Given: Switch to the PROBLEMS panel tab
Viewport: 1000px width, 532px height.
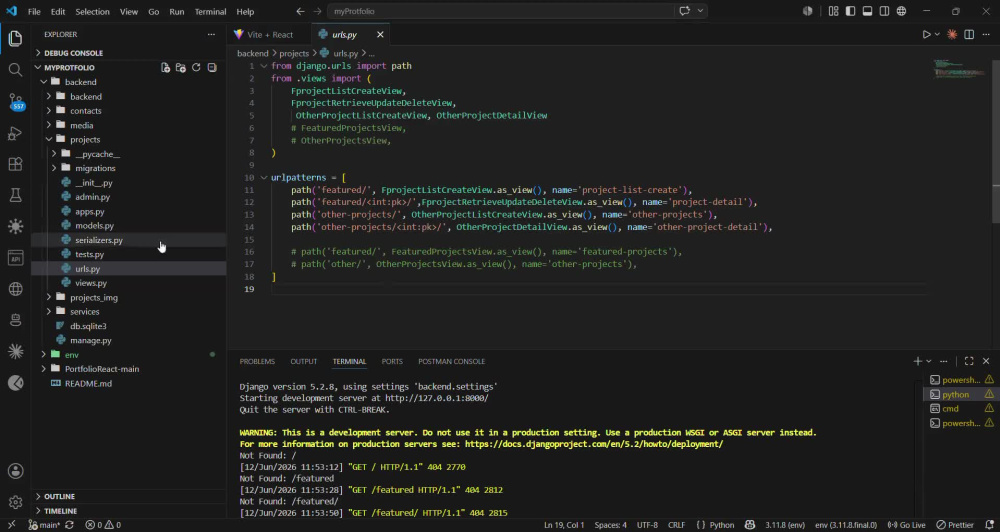Looking at the screenshot, I should click(x=257, y=361).
